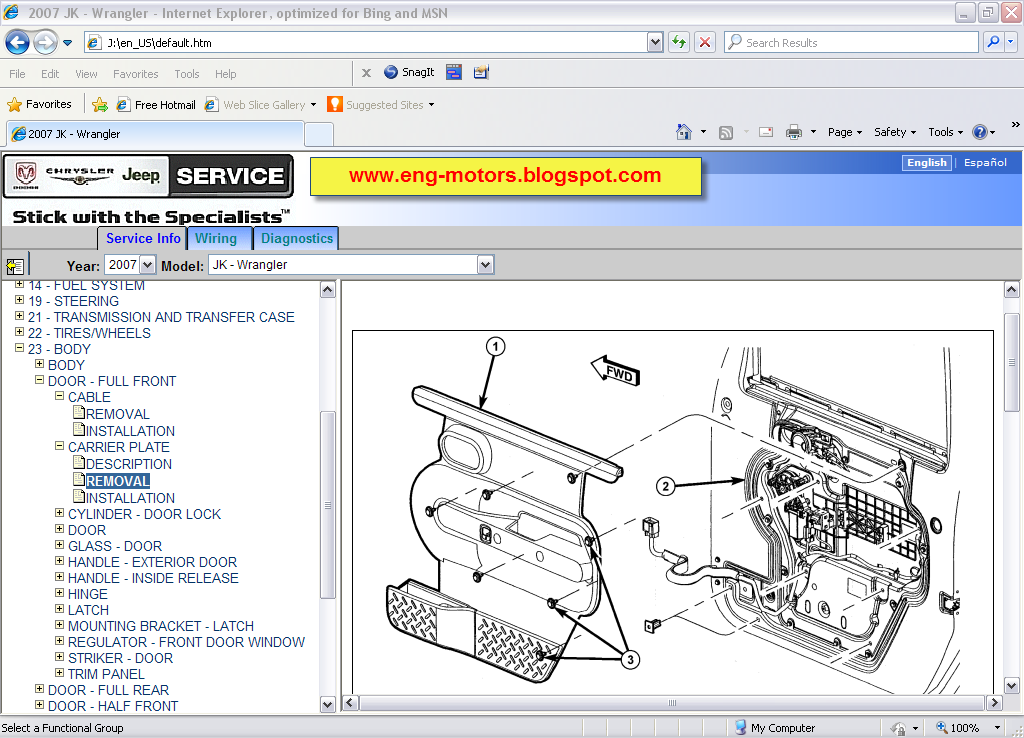The width and height of the screenshot is (1024, 738).
Task: Open the Favorites menu
Action: (135, 74)
